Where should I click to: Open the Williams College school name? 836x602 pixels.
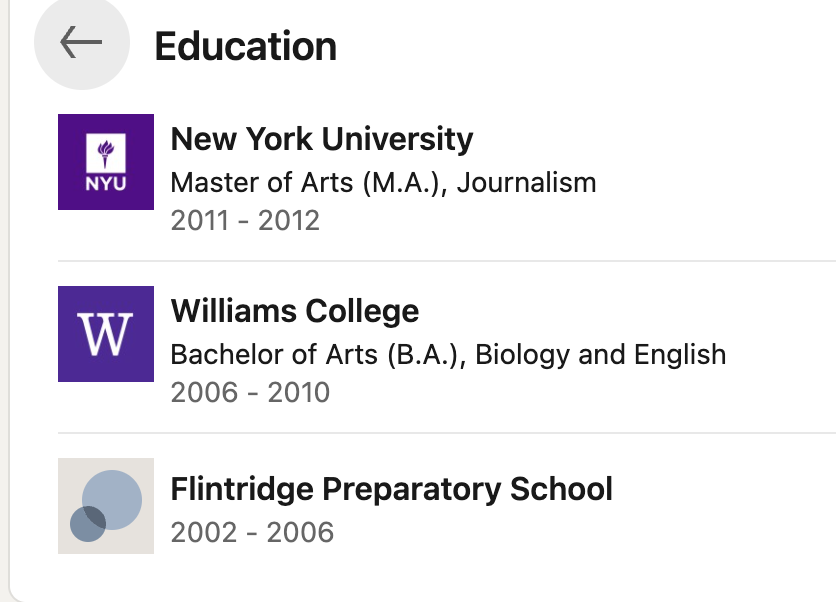pos(295,311)
